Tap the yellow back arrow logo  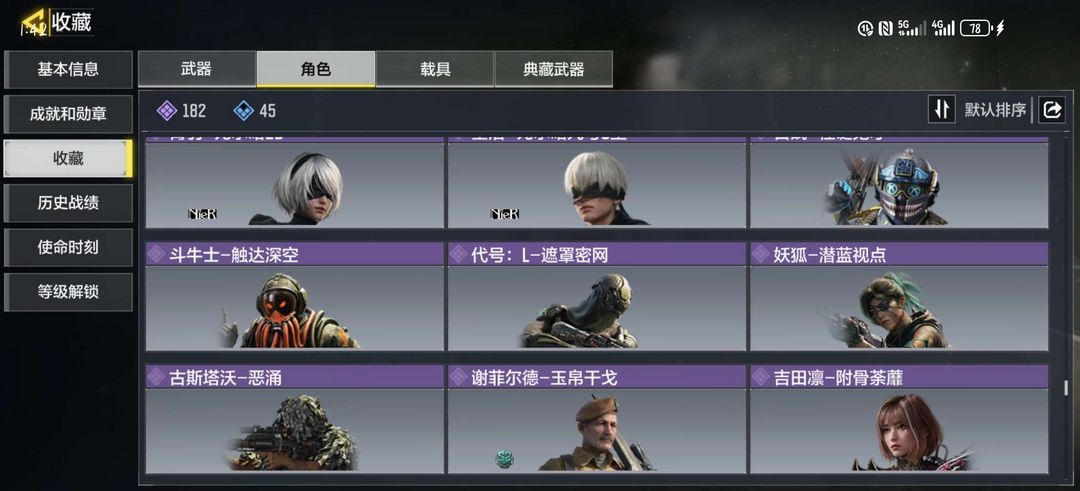click(33, 23)
